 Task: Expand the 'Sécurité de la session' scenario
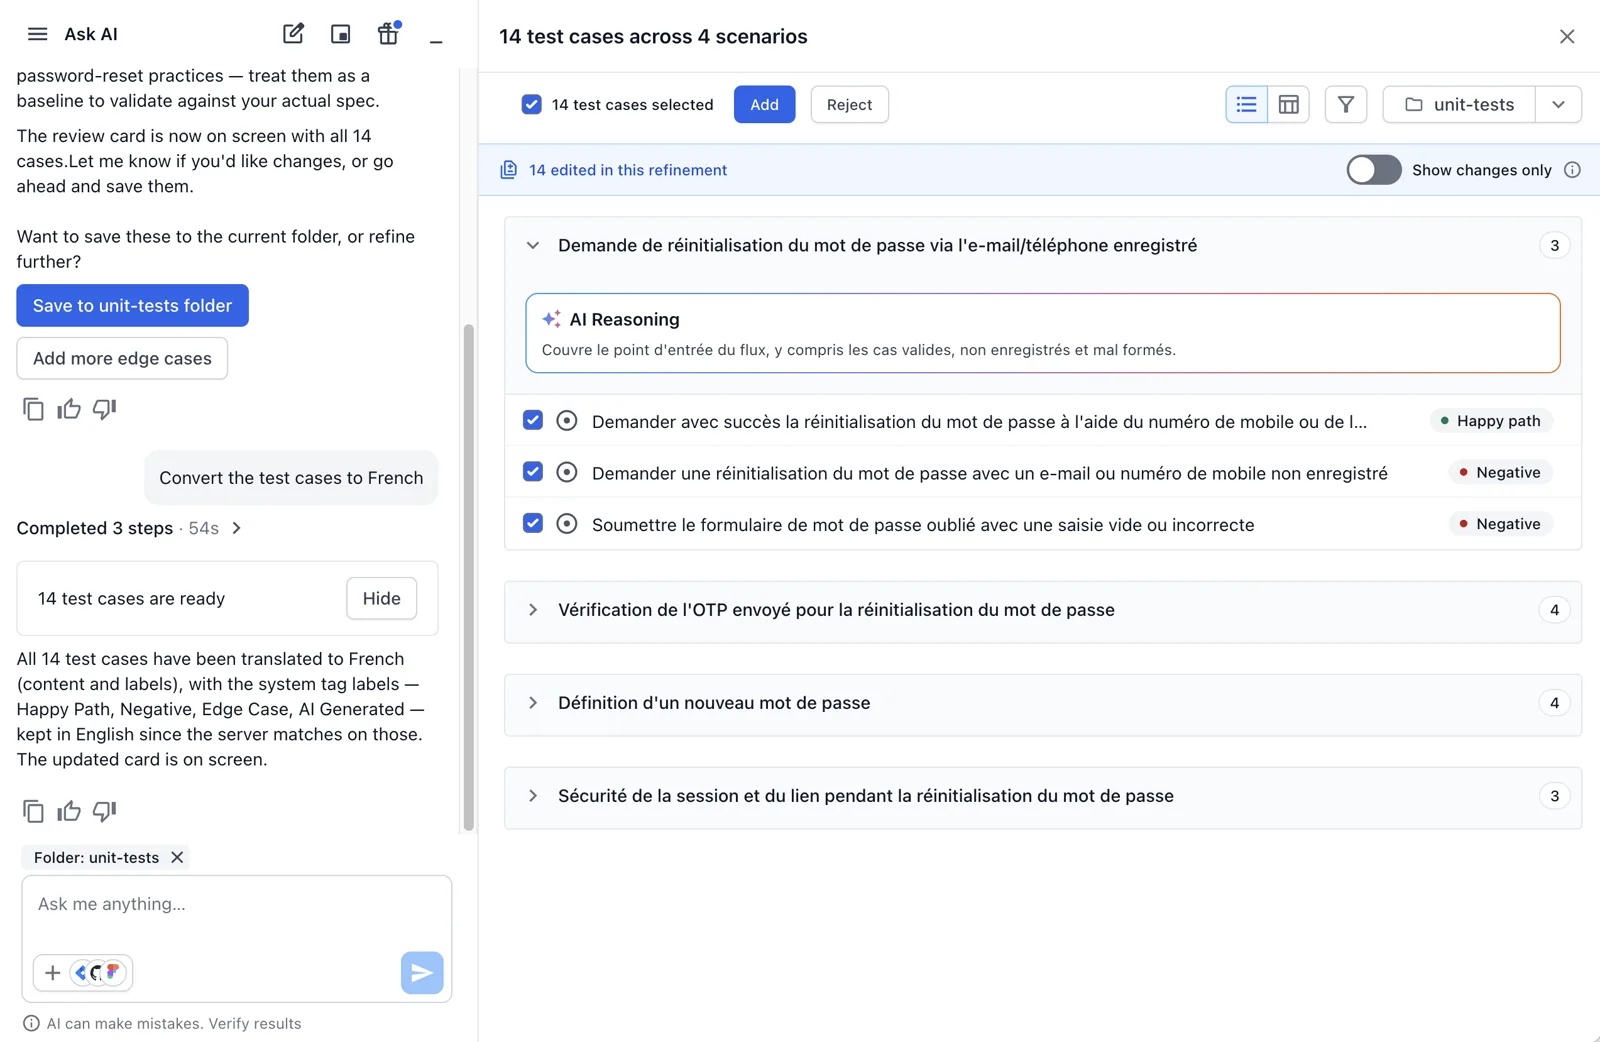(533, 796)
